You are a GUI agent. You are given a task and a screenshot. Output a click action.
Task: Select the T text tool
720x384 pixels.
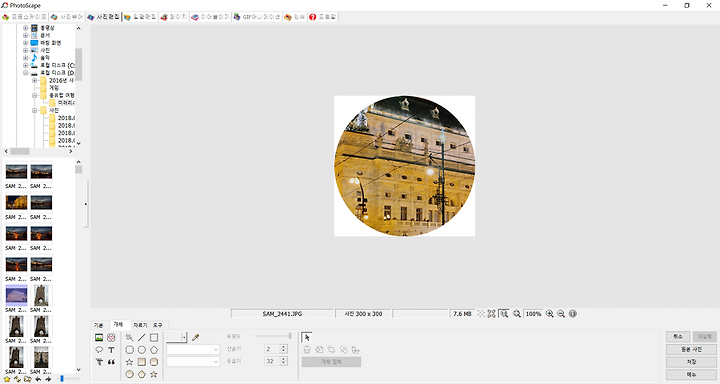111,350
